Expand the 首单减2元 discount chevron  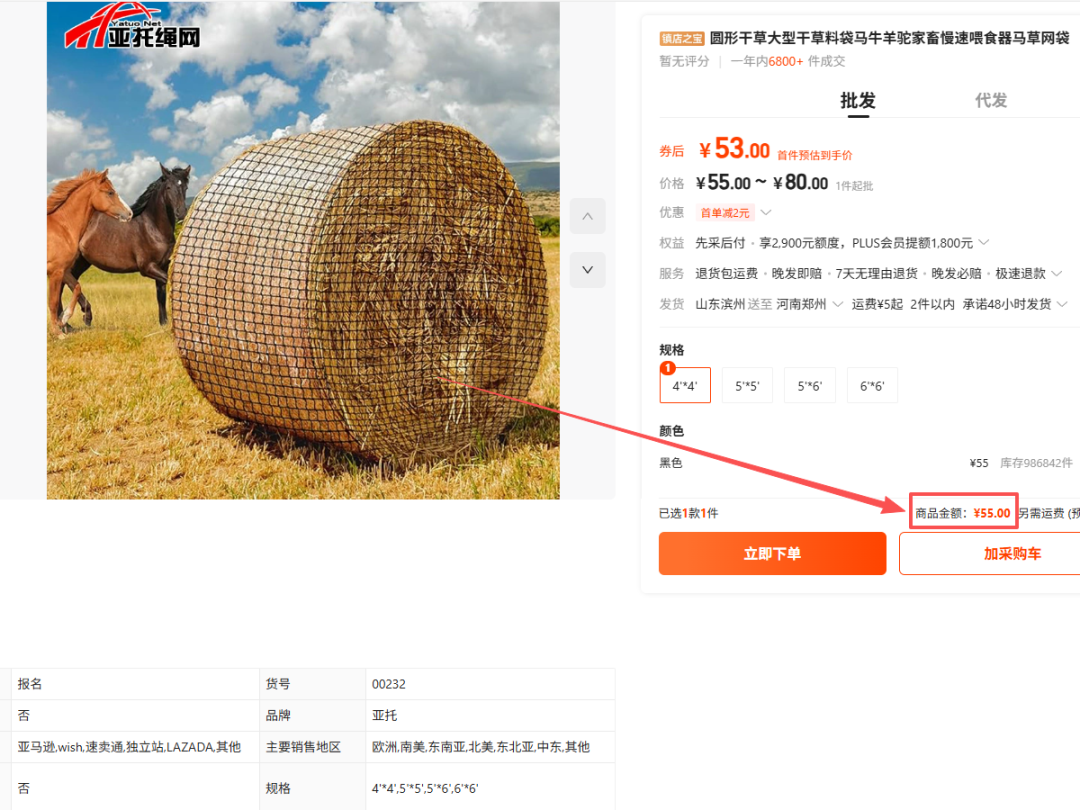tap(766, 212)
